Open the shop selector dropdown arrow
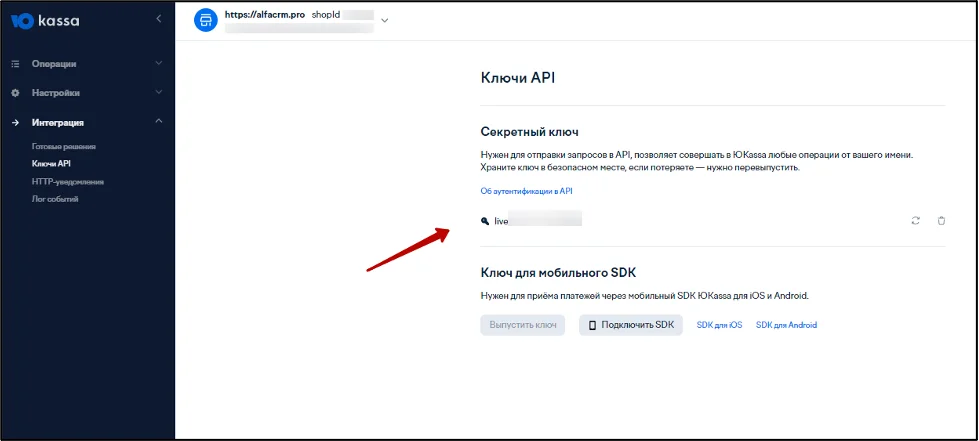The image size is (979, 441). click(385, 21)
